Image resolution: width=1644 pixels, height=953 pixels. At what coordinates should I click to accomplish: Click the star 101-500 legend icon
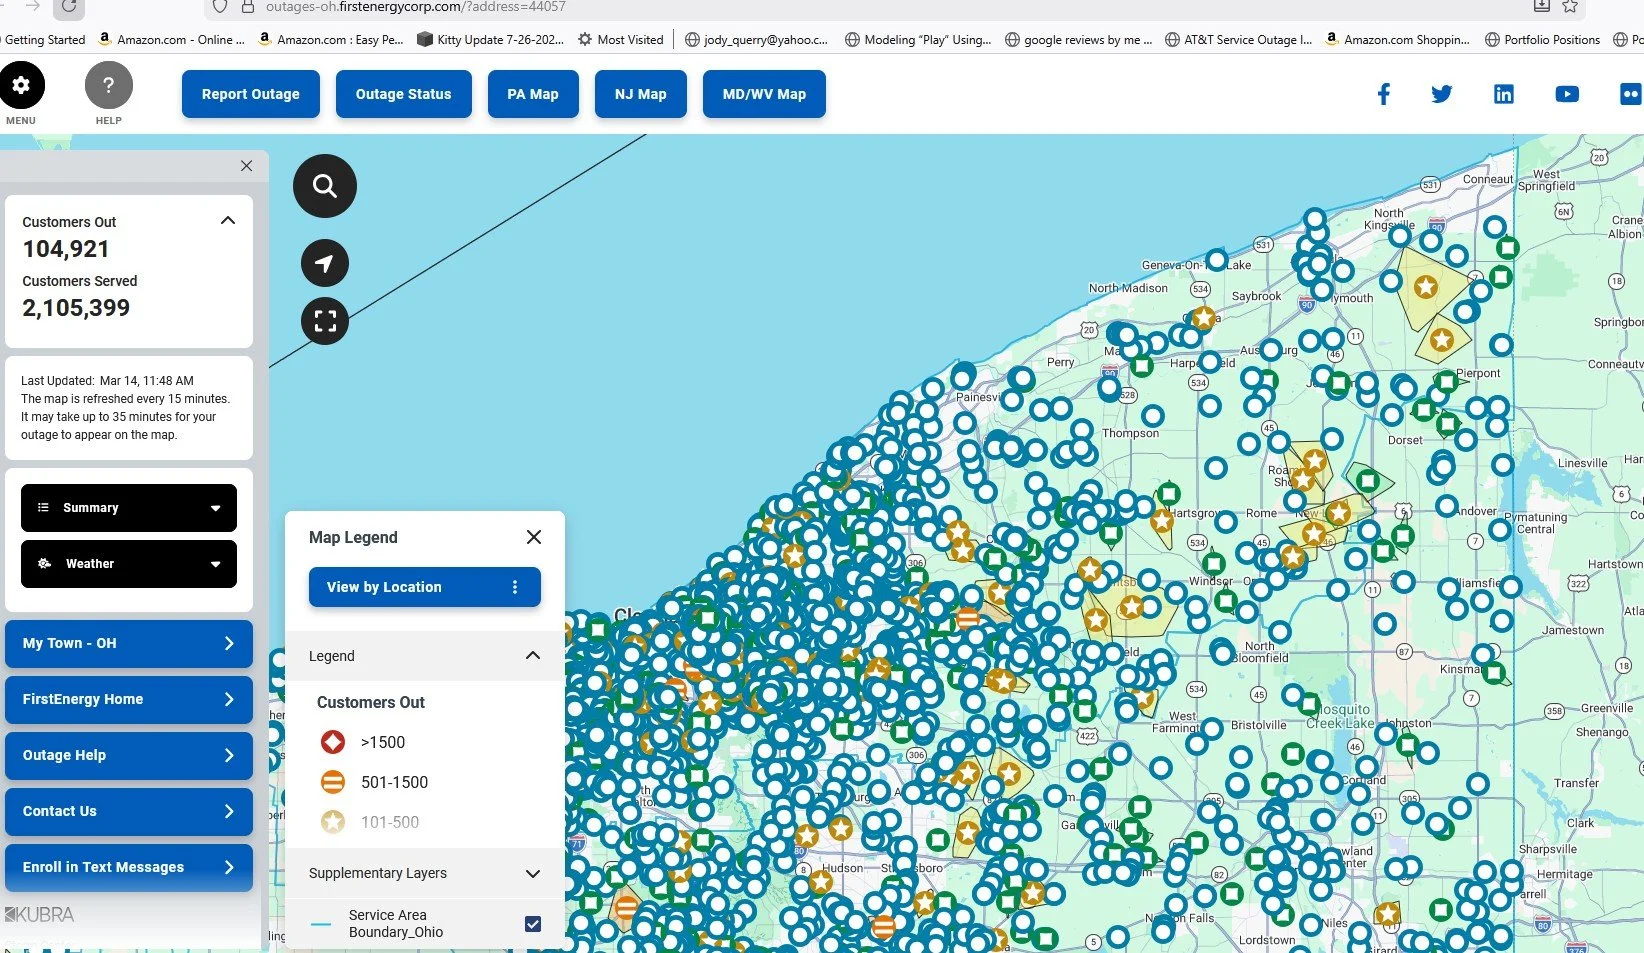click(333, 822)
